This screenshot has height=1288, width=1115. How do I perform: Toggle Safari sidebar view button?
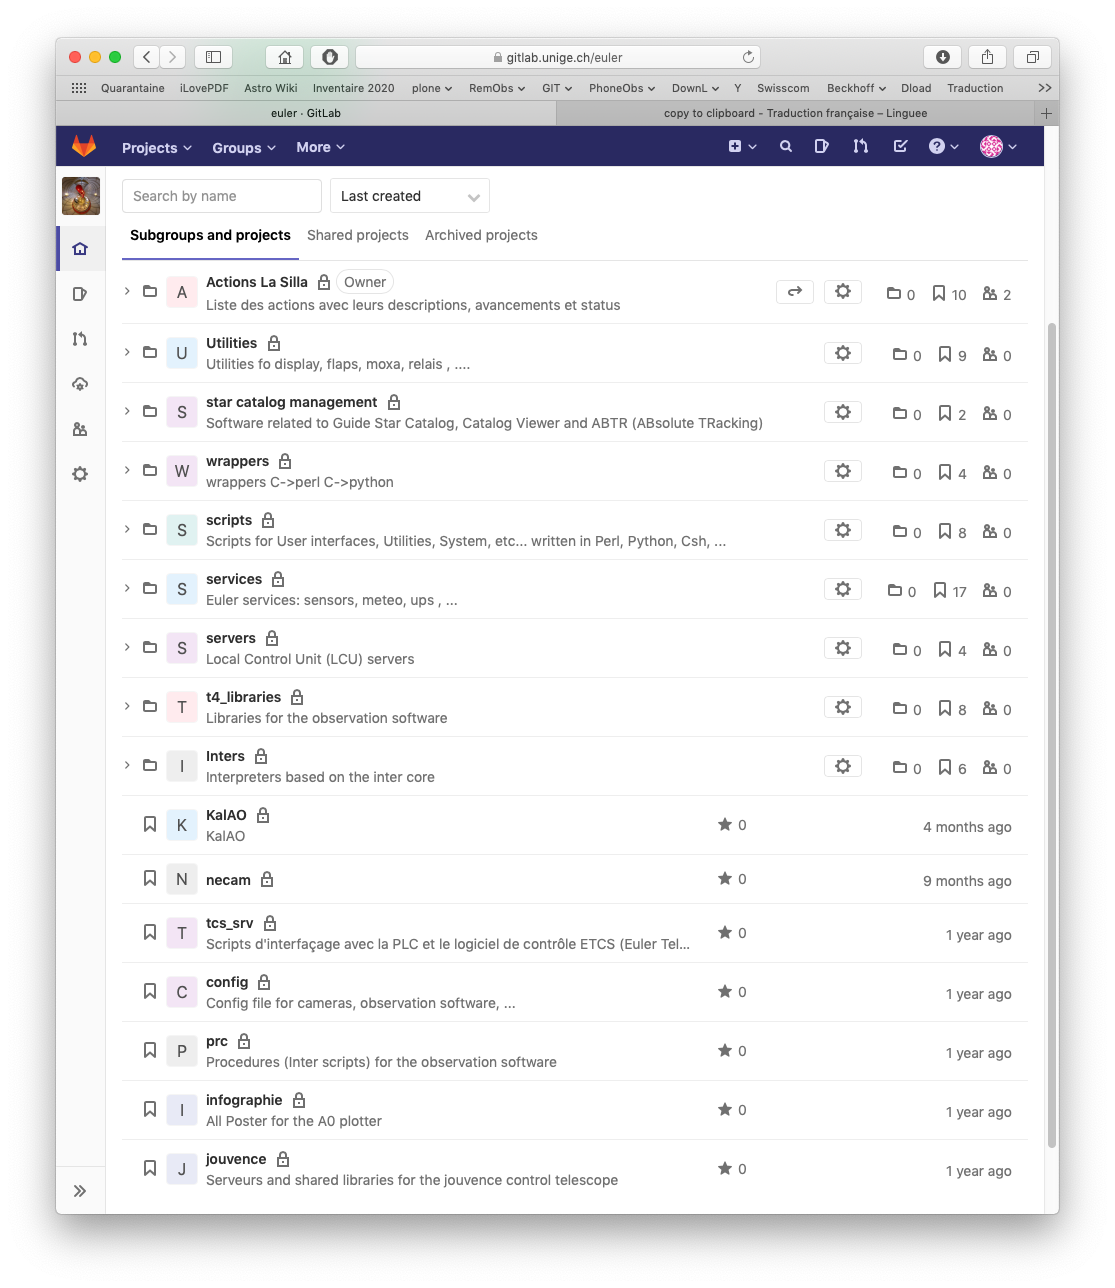point(213,57)
